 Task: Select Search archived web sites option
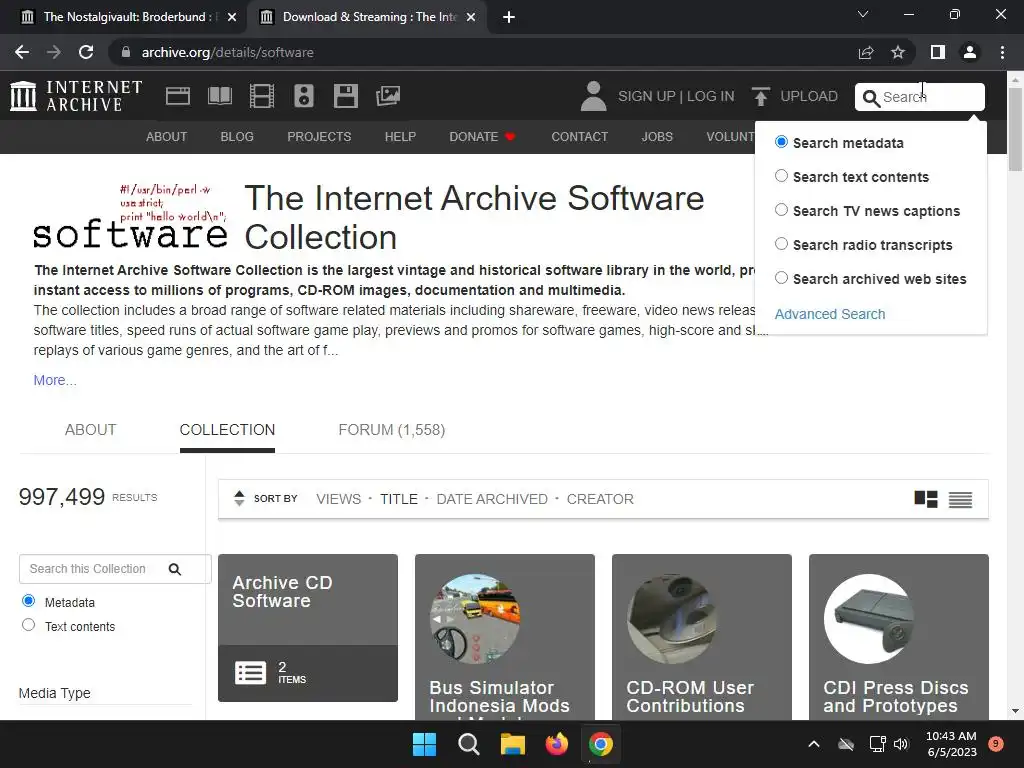click(x=781, y=278)
